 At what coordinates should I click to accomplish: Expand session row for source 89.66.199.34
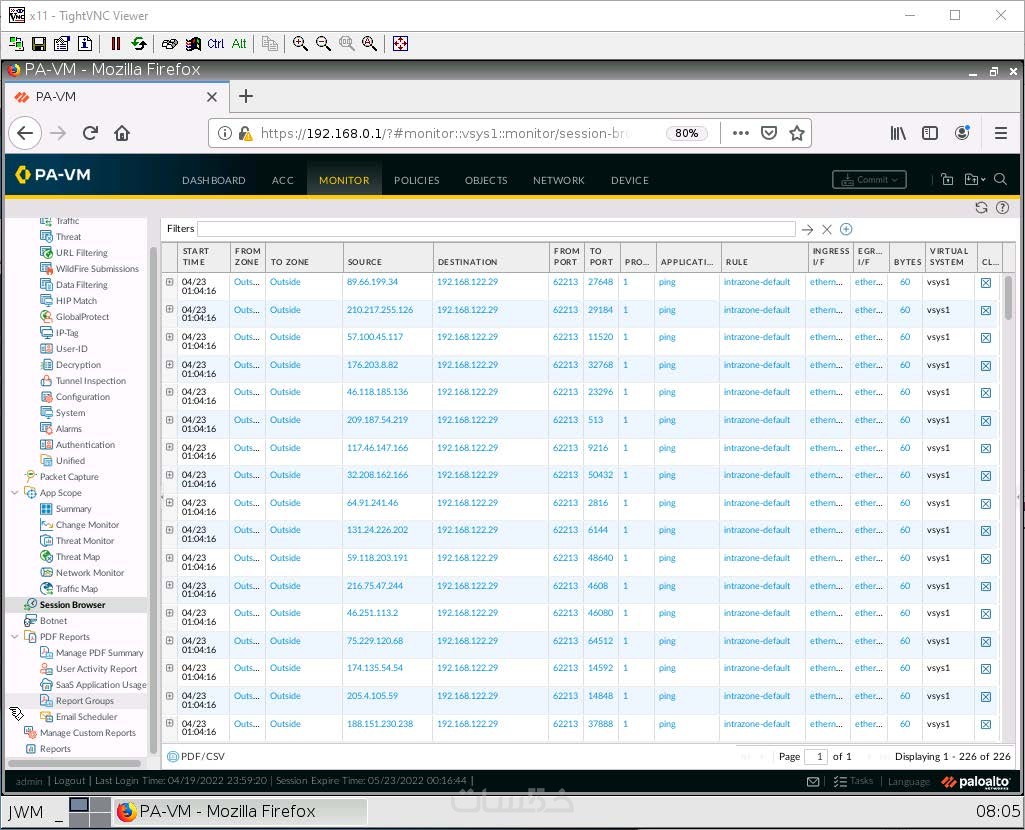coord(169,282)
